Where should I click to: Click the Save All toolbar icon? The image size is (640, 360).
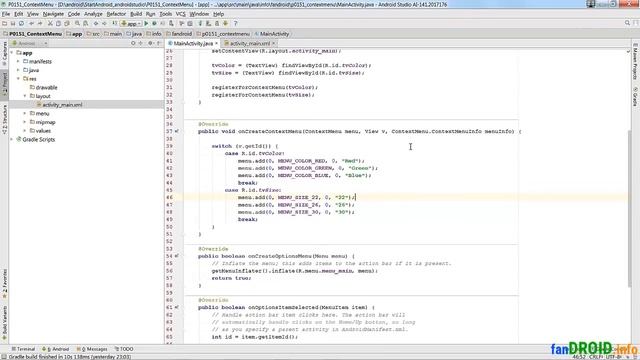pyautogui.click(x=13, y=24)
